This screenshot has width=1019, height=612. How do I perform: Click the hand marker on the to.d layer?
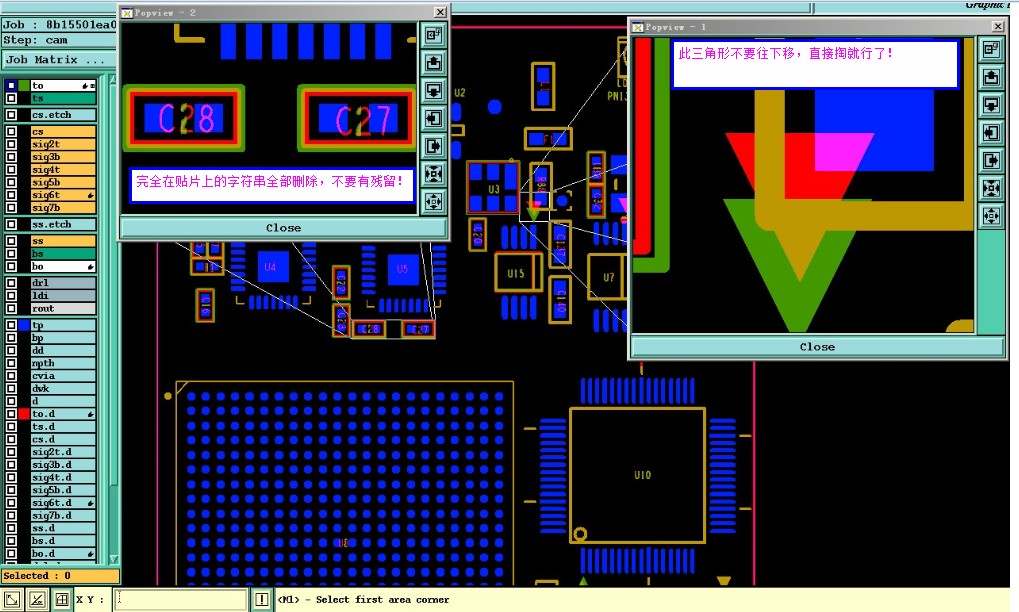[x=90, y=414]
